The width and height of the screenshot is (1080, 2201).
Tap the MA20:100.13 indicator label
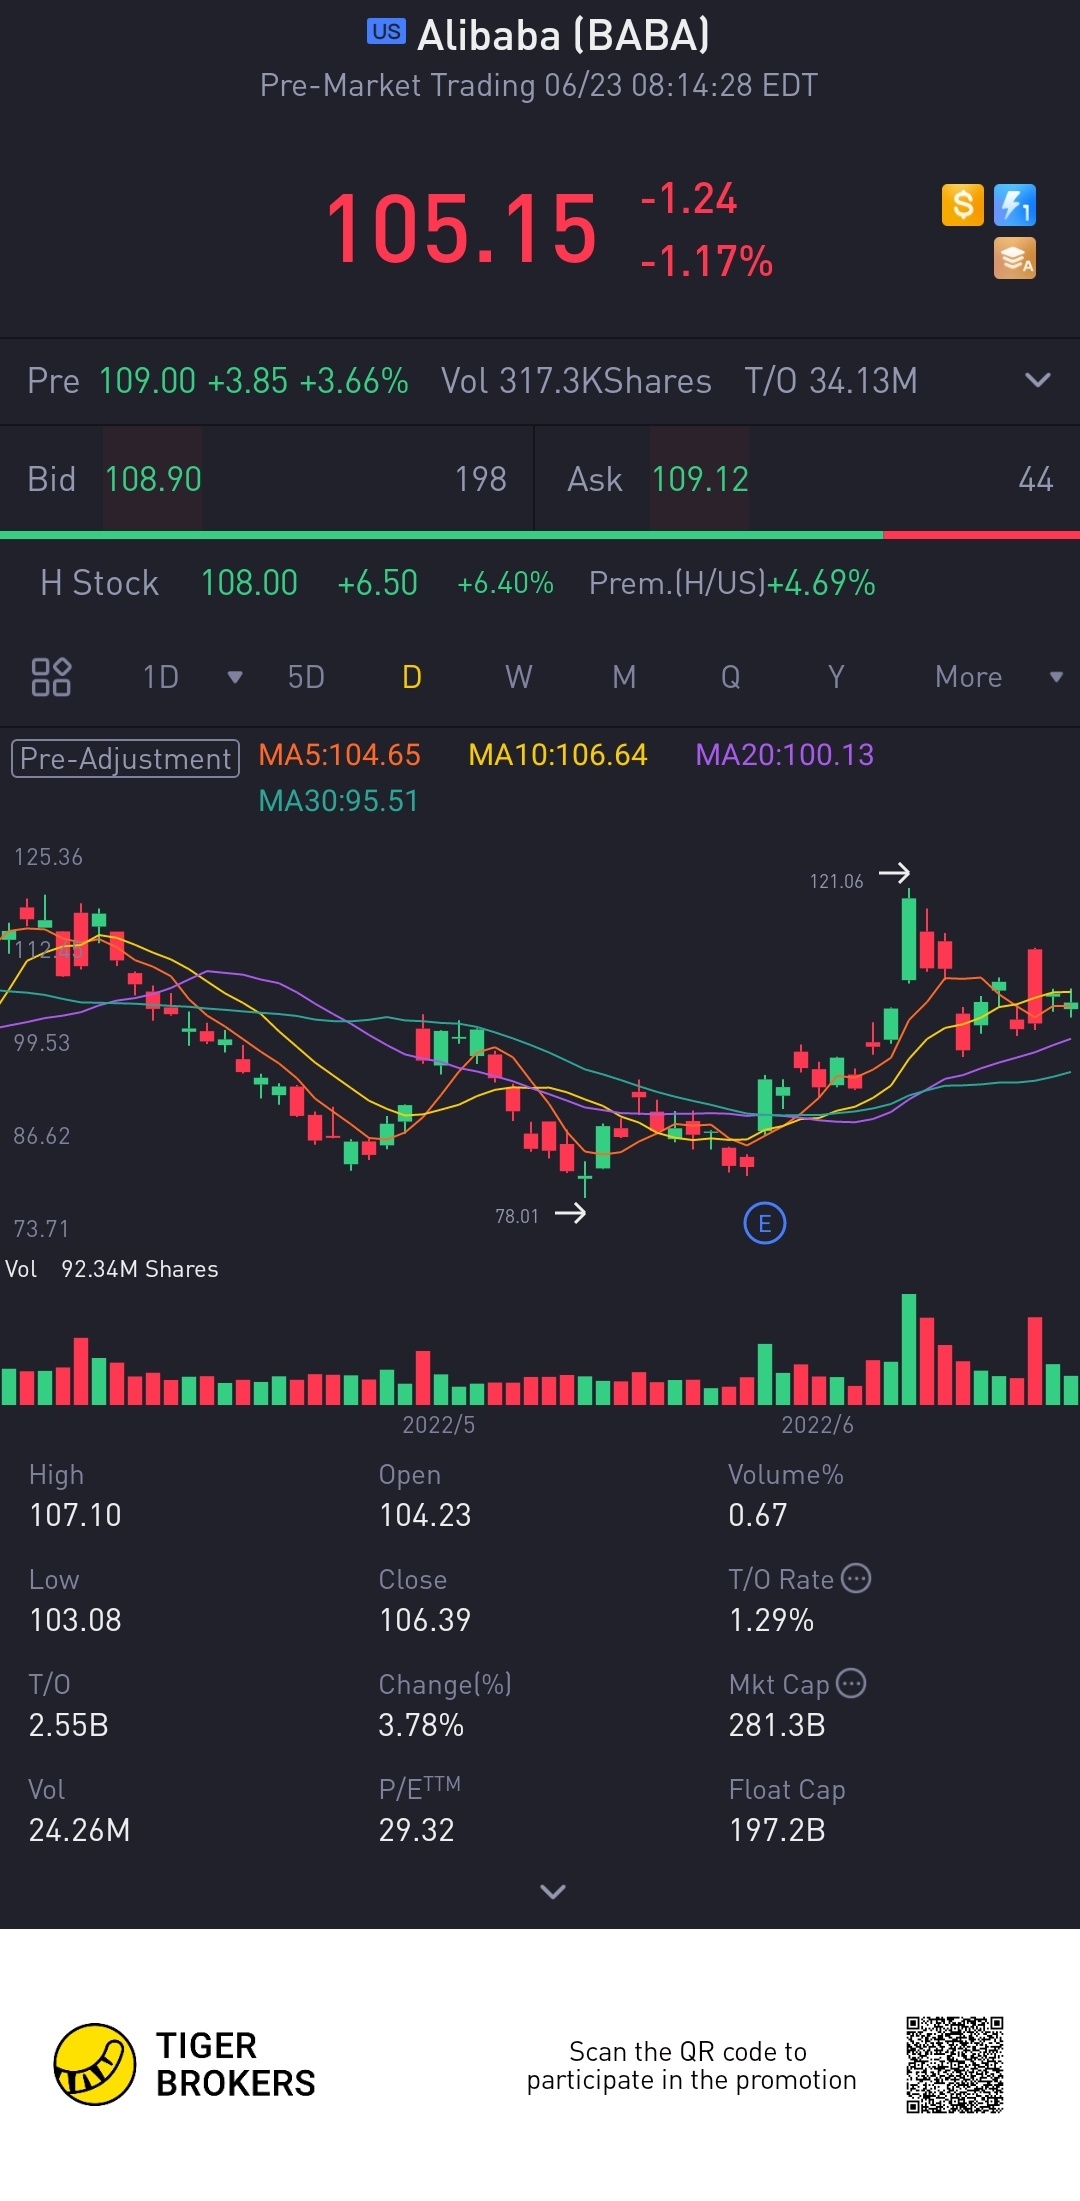coord(785,754)
